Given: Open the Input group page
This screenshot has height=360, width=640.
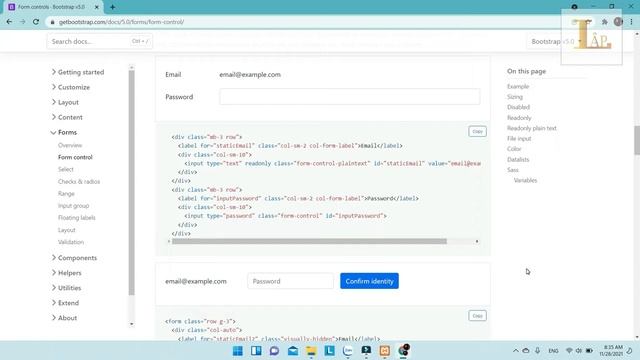Looking at the screenshot, I should 73,206.
